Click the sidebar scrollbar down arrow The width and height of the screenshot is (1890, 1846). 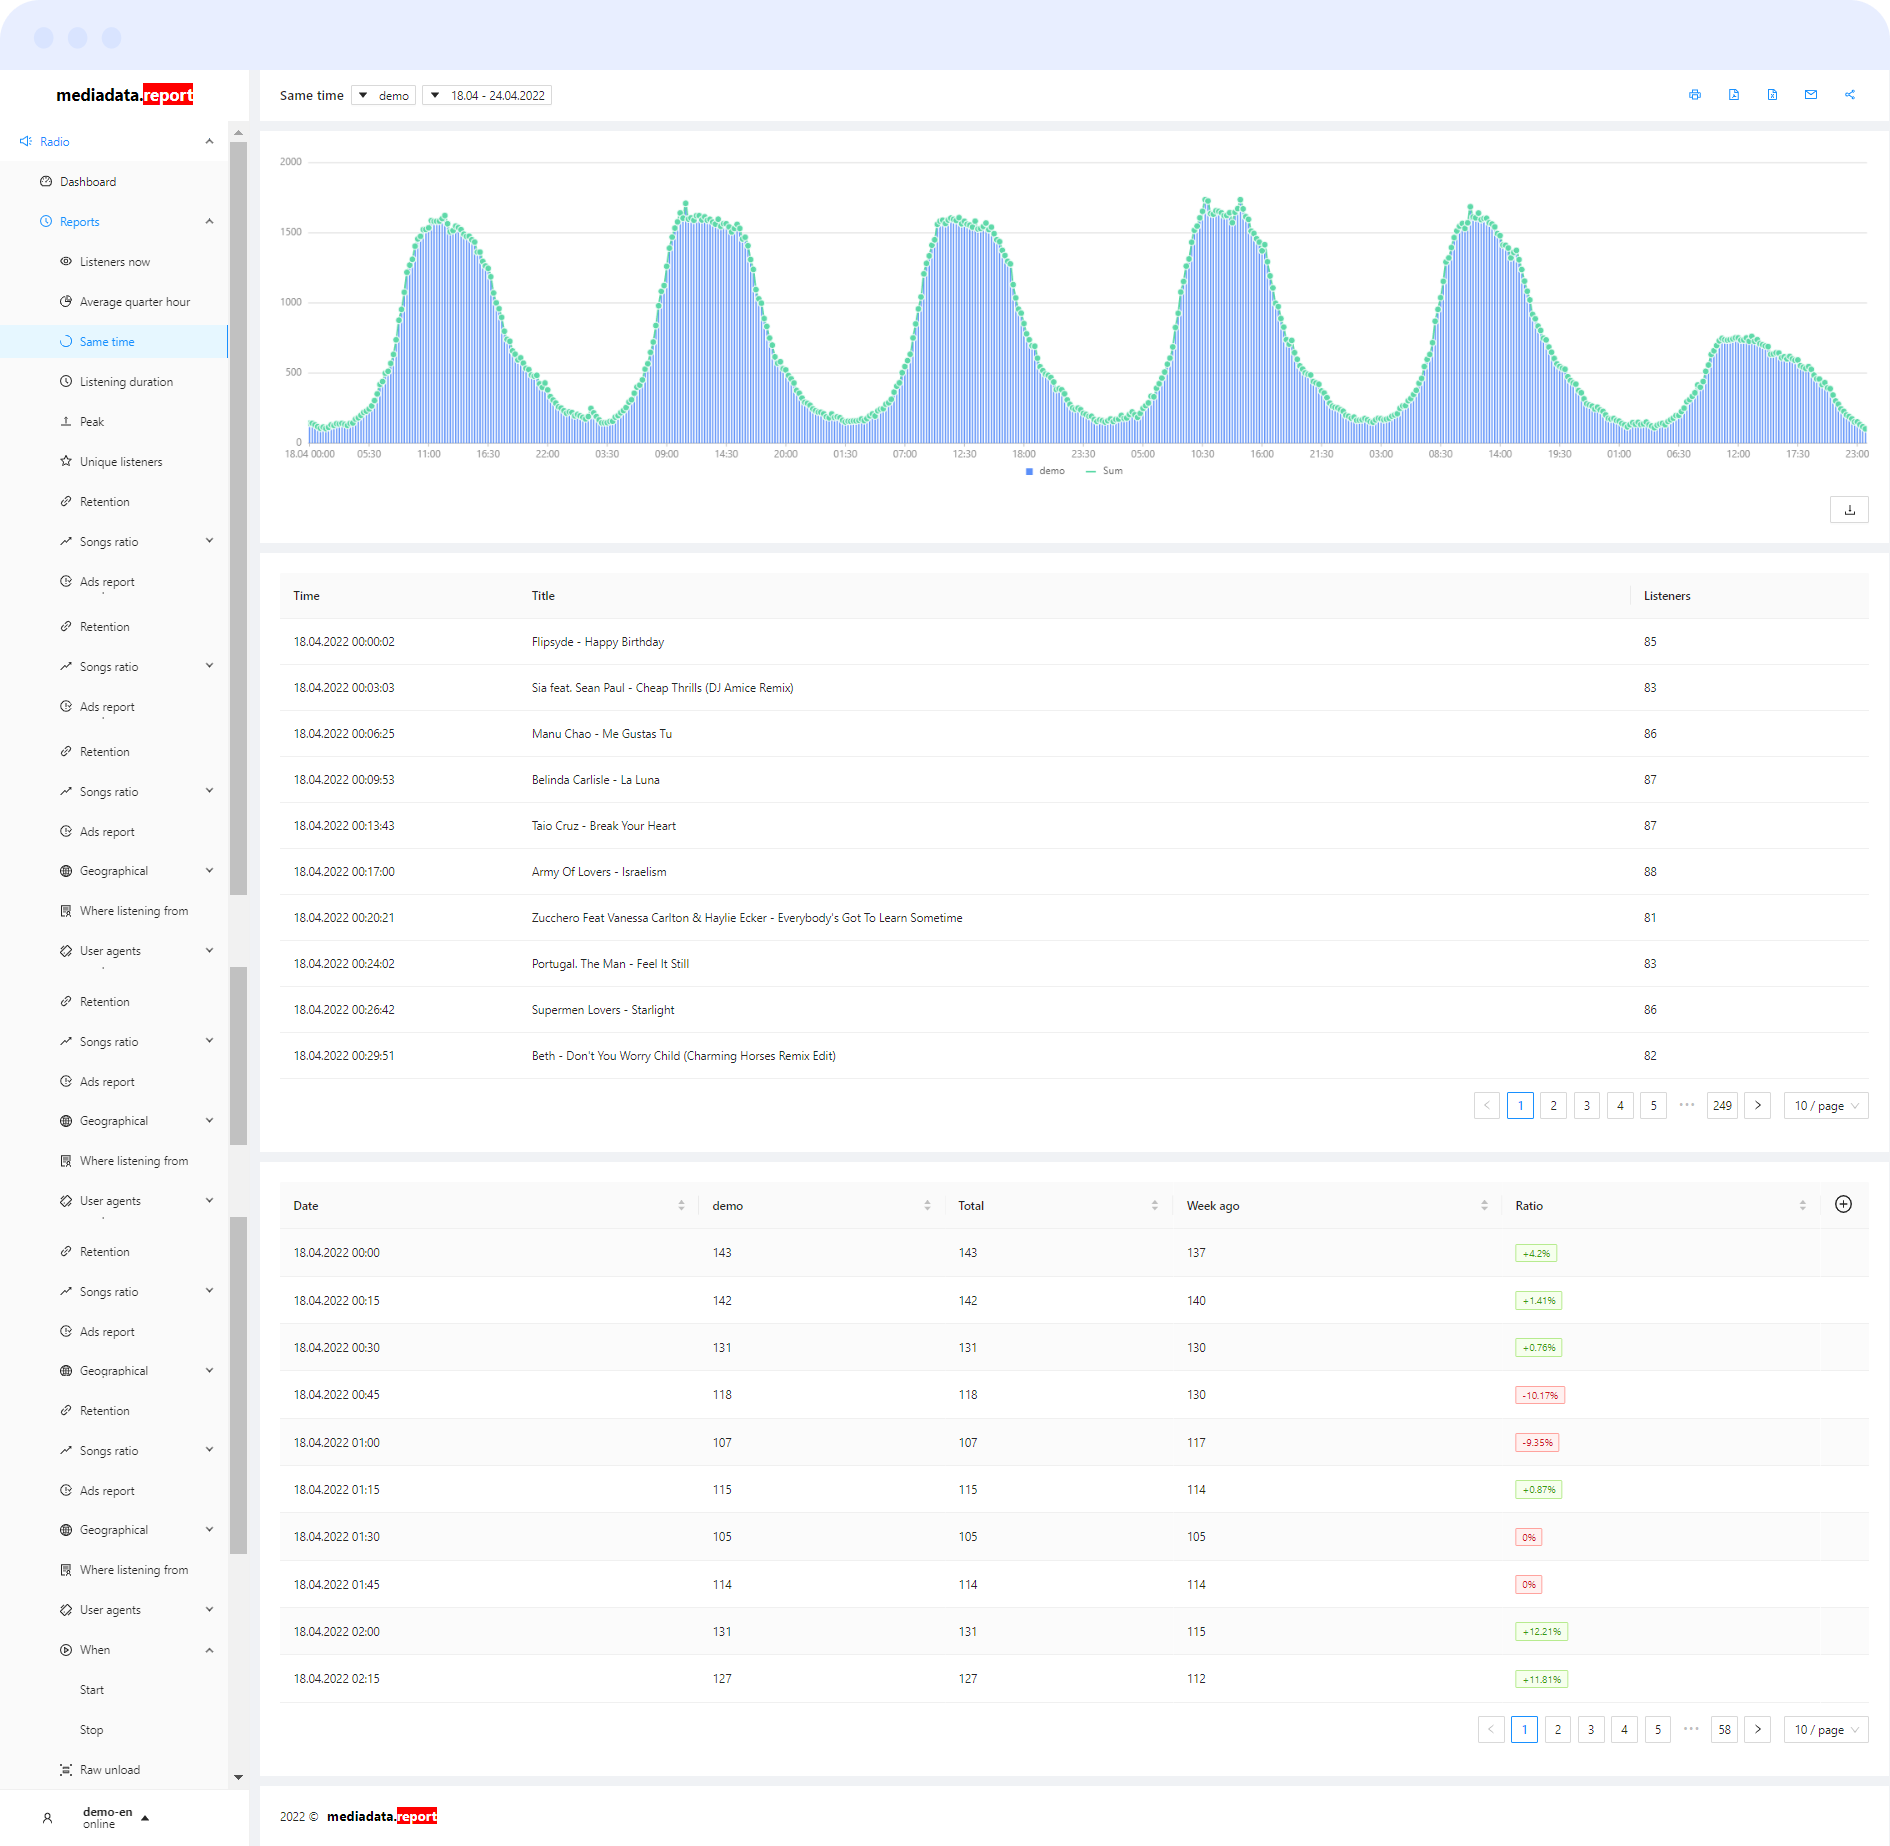click(238, 1777)
